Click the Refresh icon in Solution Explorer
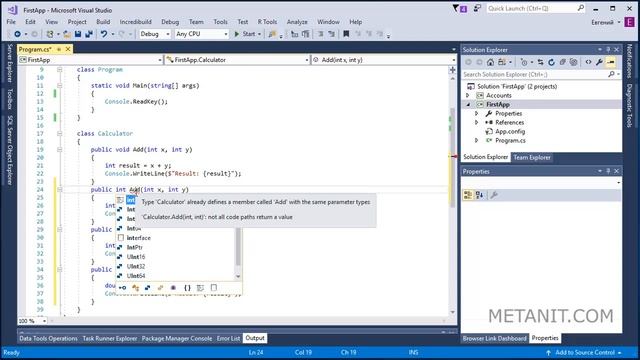 551,62
